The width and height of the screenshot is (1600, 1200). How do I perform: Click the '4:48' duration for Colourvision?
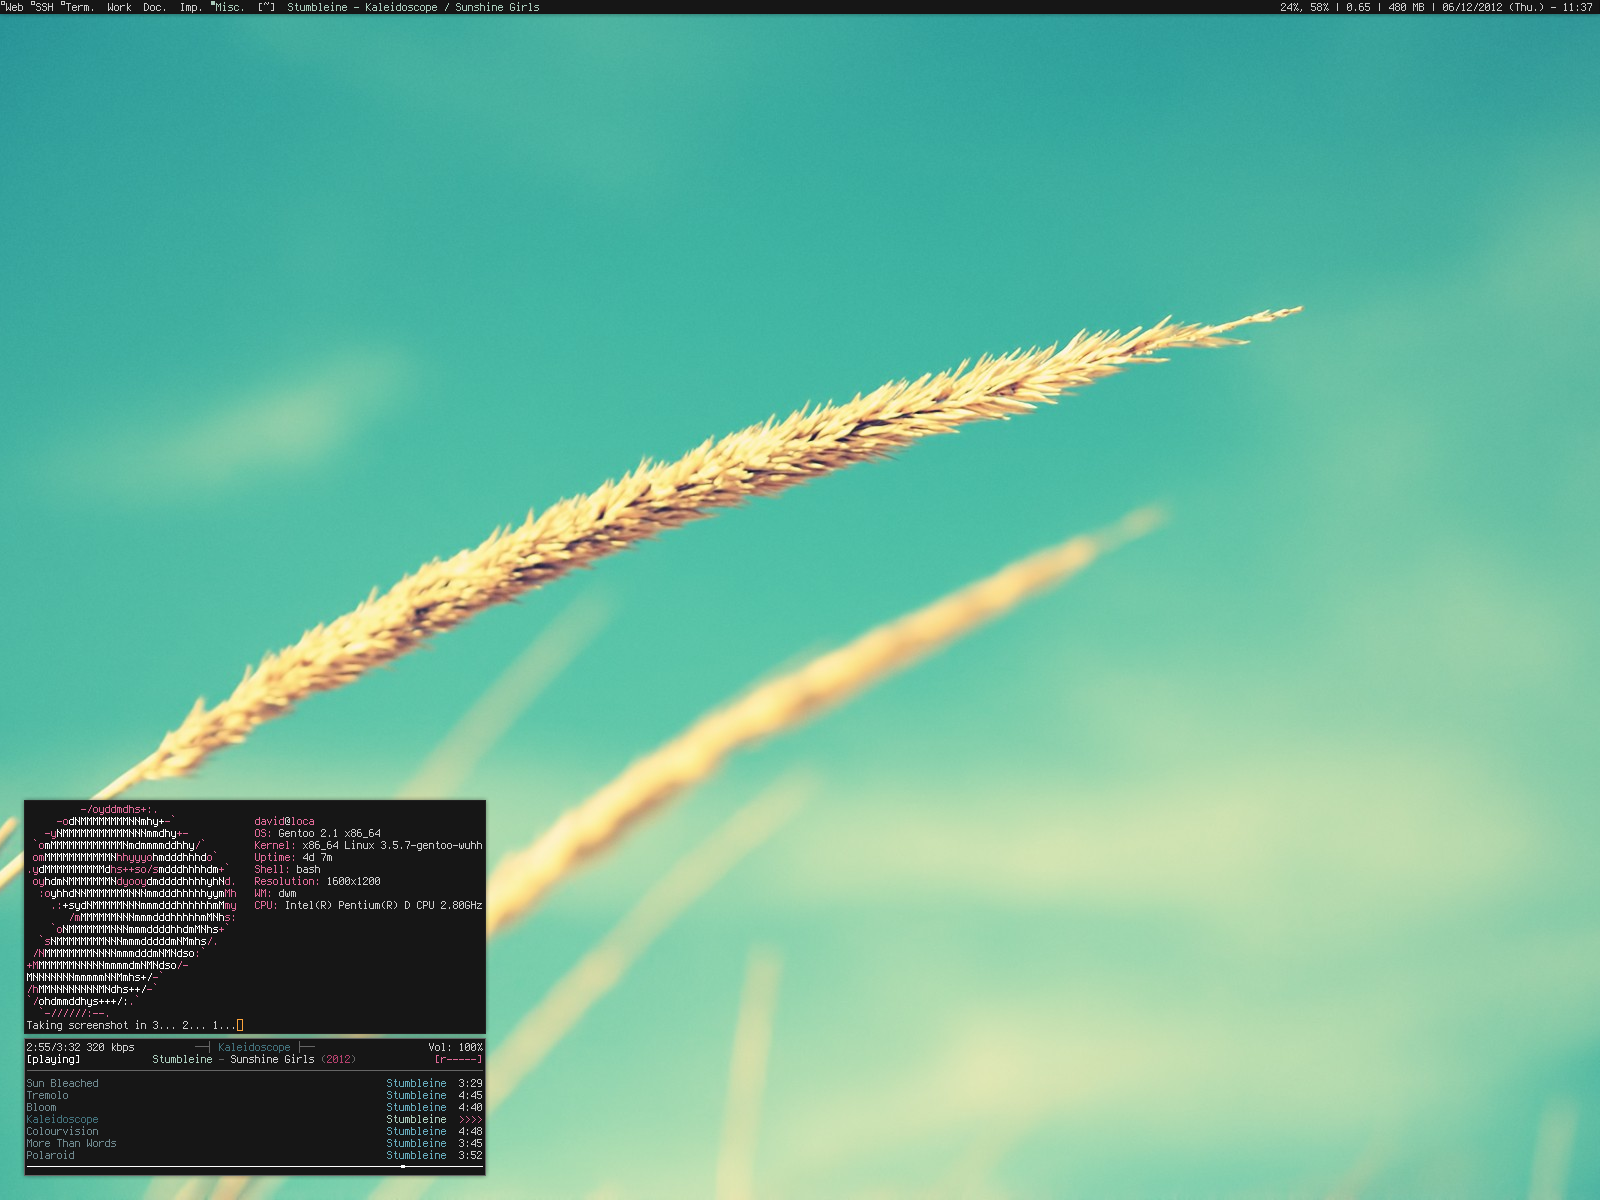(471, 1131)
